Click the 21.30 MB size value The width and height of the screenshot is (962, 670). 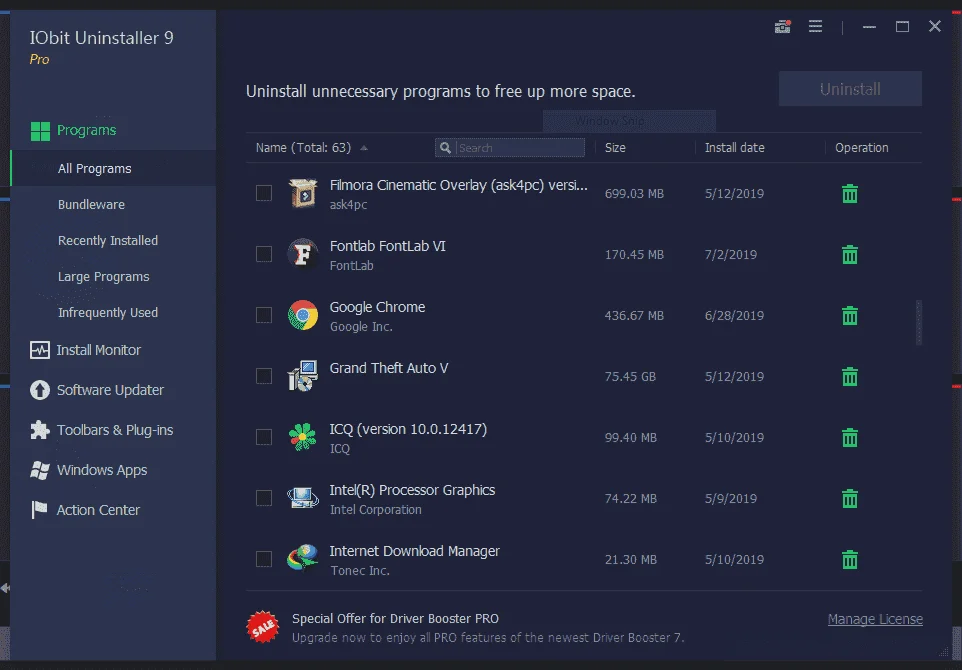coord(631,560)
